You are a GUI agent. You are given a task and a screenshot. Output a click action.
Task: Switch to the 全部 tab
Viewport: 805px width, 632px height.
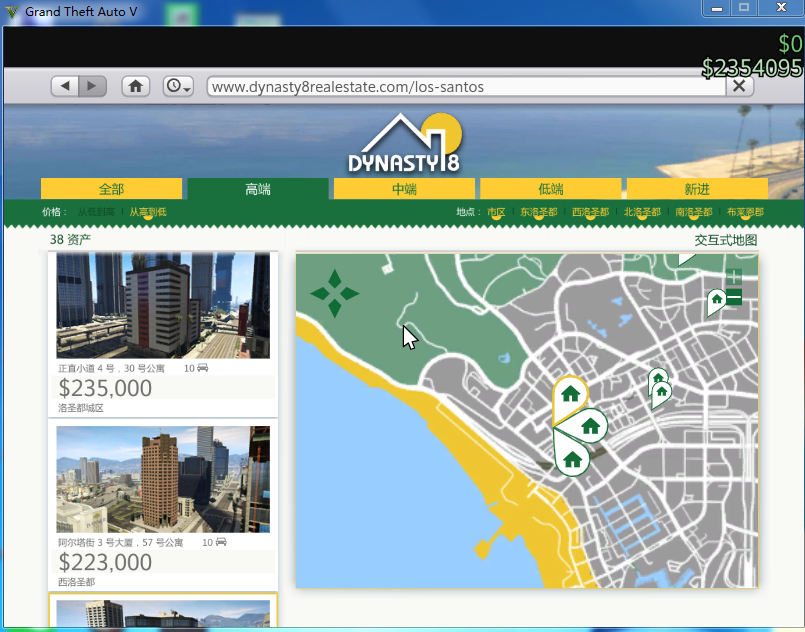pyautogui.click(x=111, y=189)
